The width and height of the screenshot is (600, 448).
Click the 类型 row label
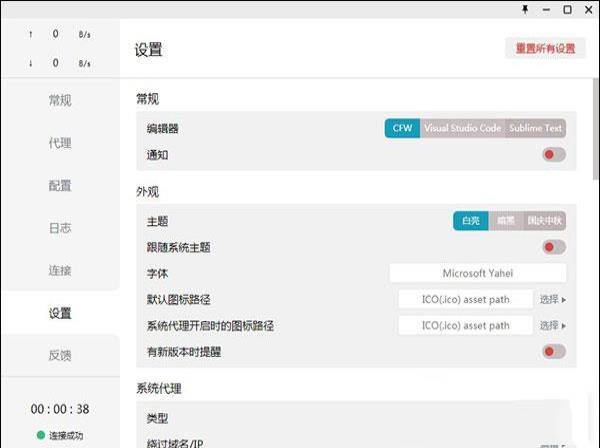(157, 418)
